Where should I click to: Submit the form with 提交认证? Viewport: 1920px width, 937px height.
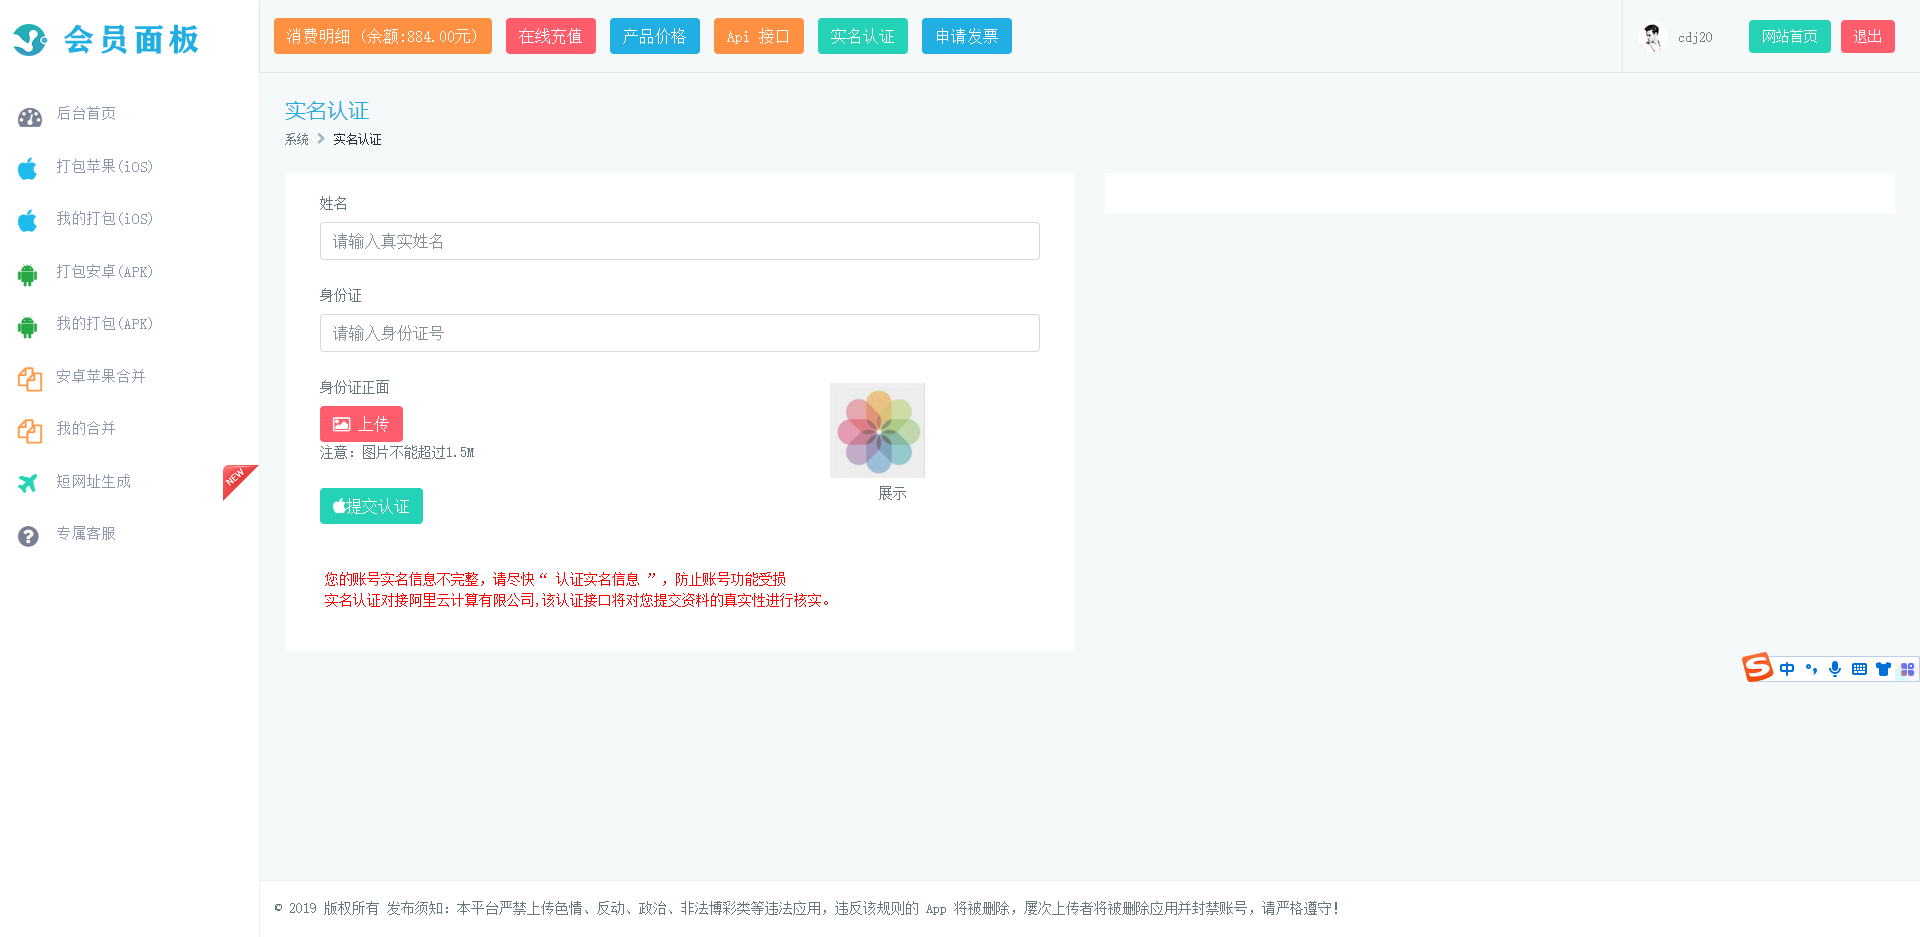tap(371, 506)
